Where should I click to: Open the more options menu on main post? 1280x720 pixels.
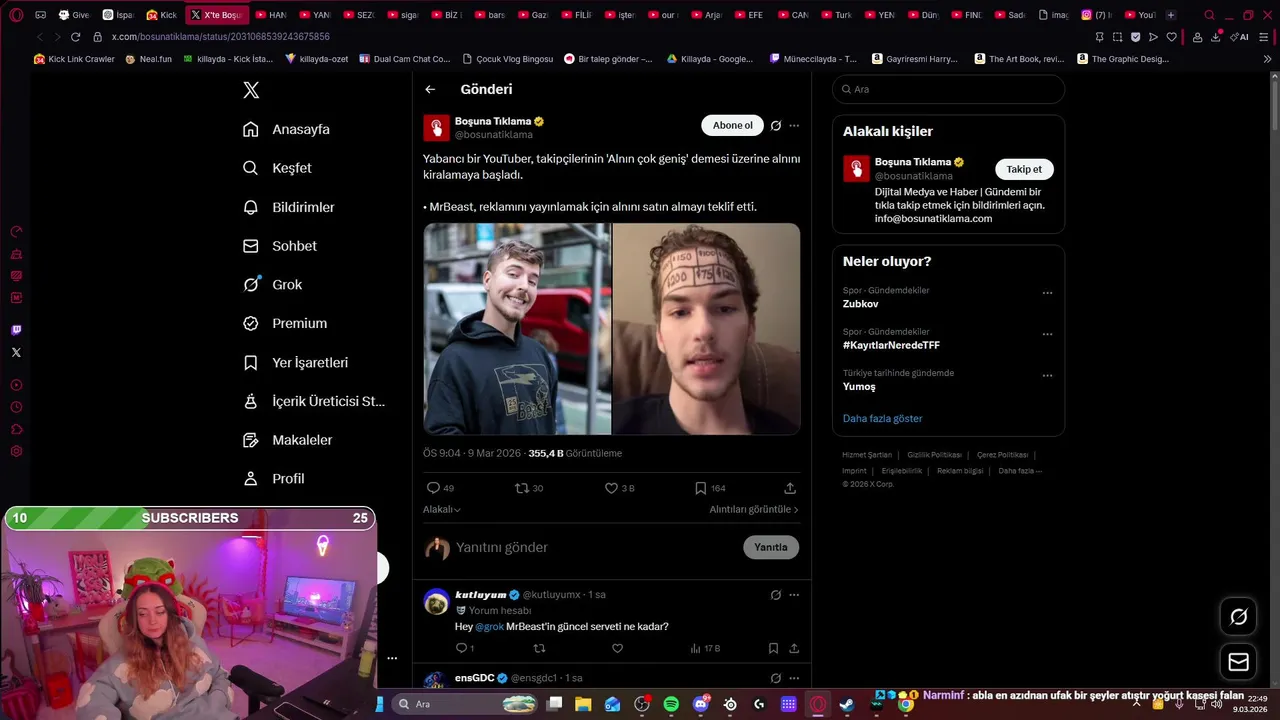coord(794,125)
